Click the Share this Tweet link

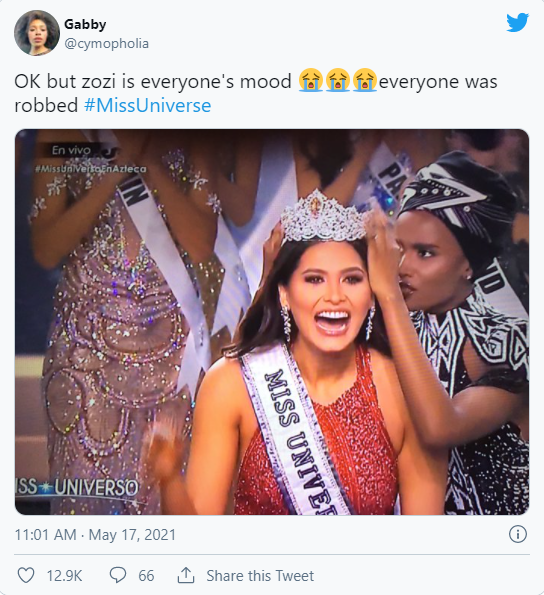tap(260, 576)
